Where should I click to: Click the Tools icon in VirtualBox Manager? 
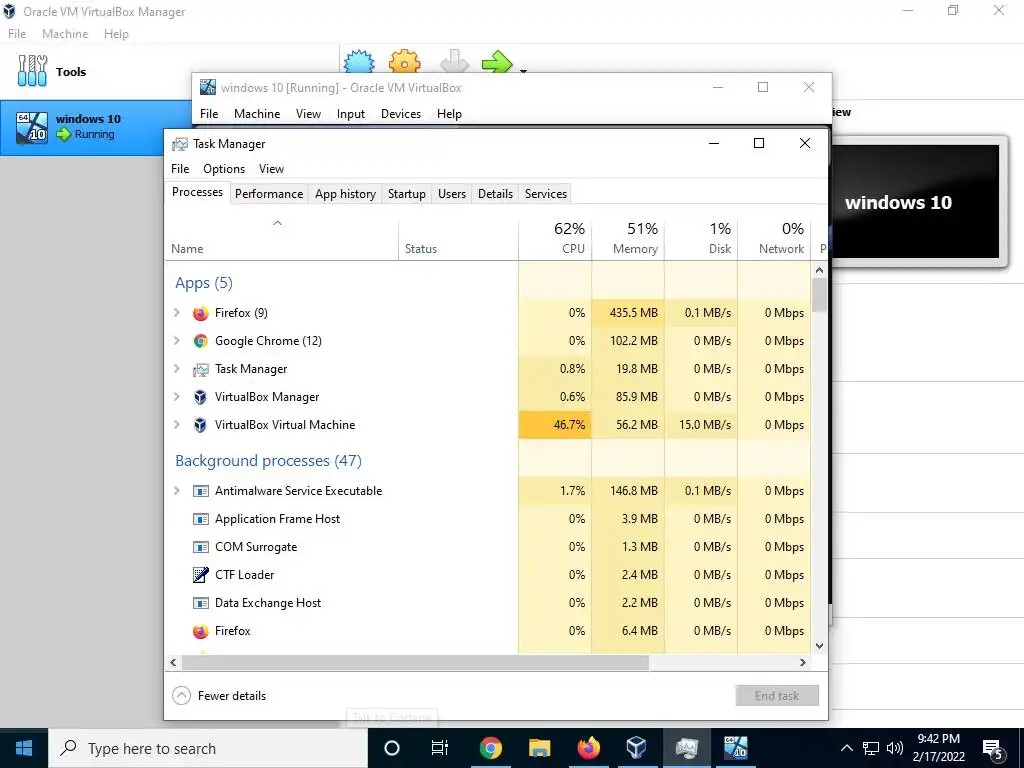(x=32, y=71)
